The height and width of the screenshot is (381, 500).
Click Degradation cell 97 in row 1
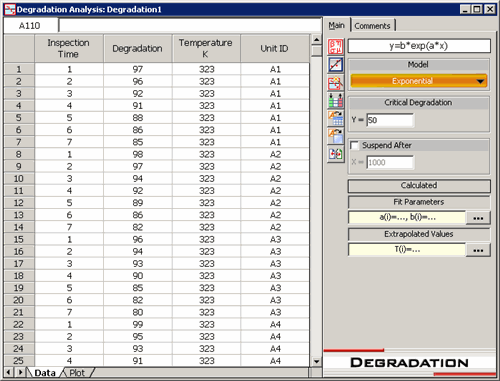138,69
